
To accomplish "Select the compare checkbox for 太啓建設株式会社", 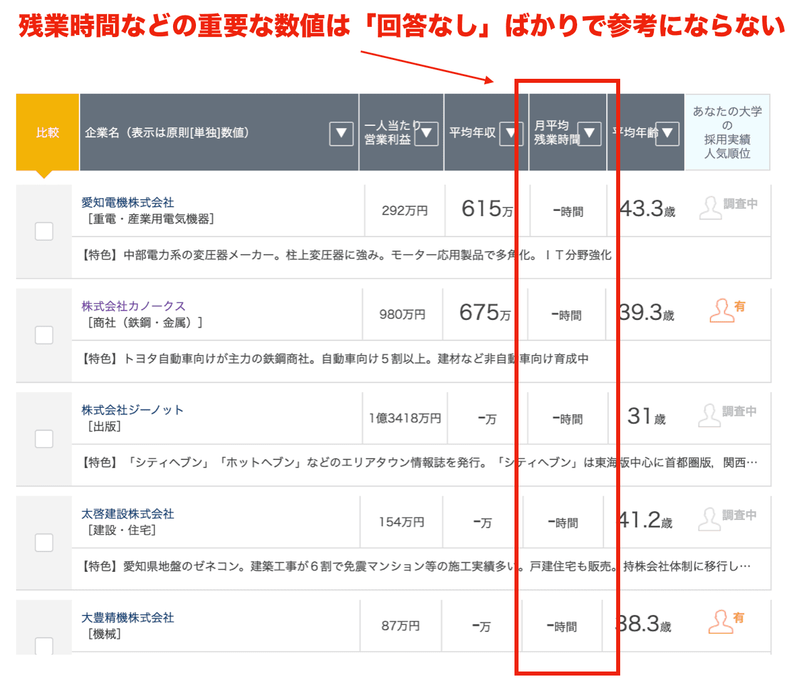I will pyautogui.click(x=44, y=542).
